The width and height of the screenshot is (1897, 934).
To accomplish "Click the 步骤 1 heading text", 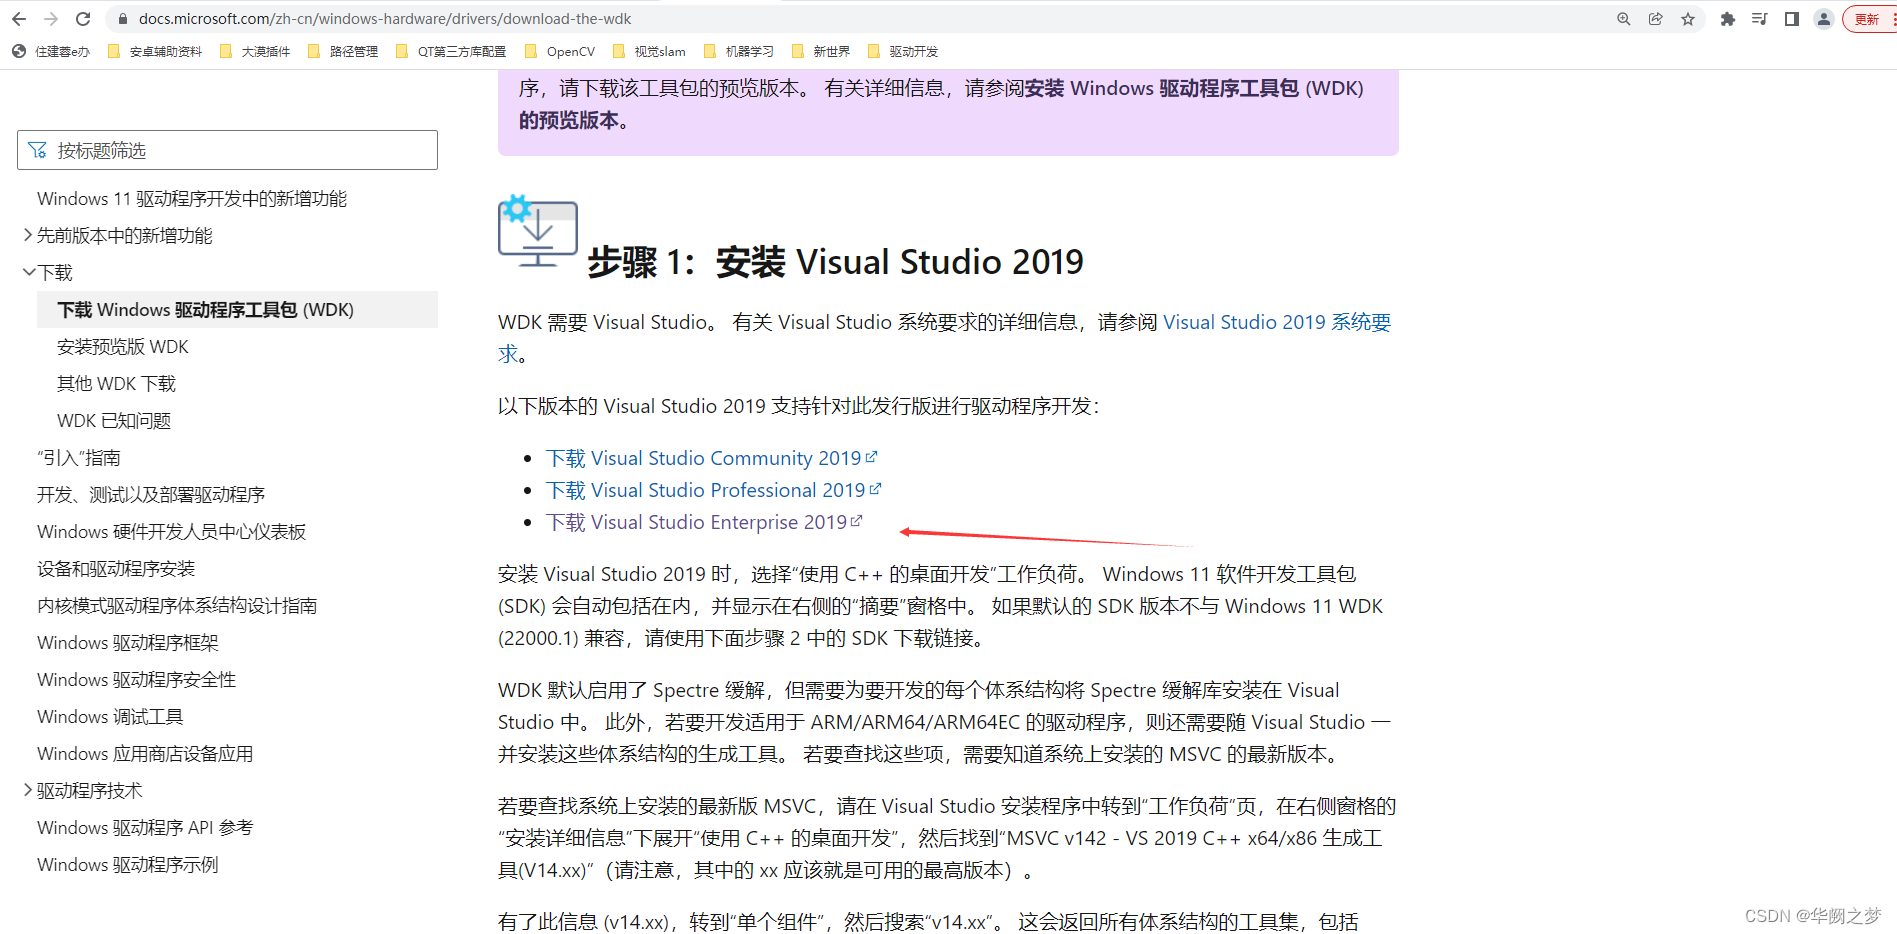I will tap(835, 262).
